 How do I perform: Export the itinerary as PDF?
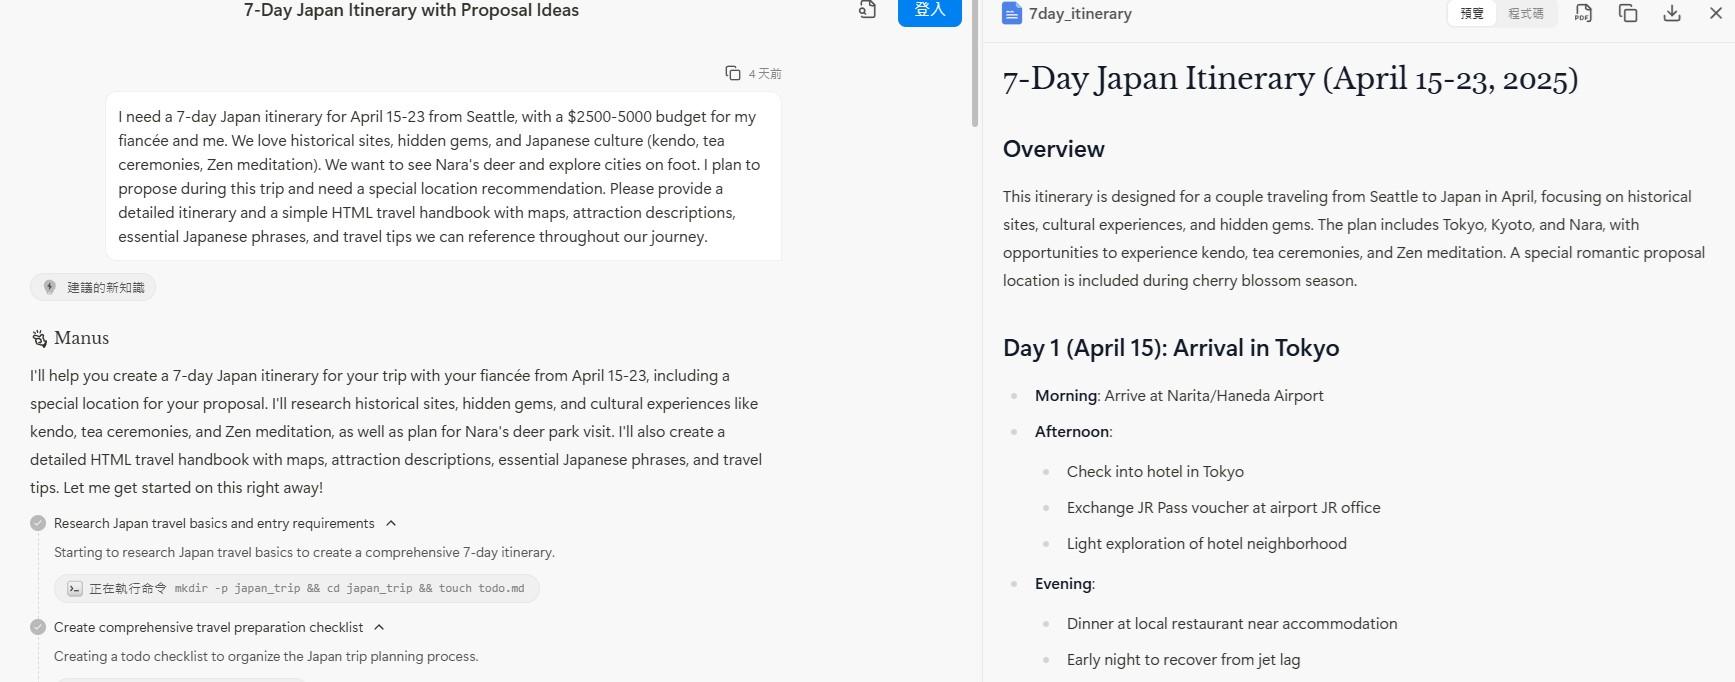click(x=1583, y=13)
